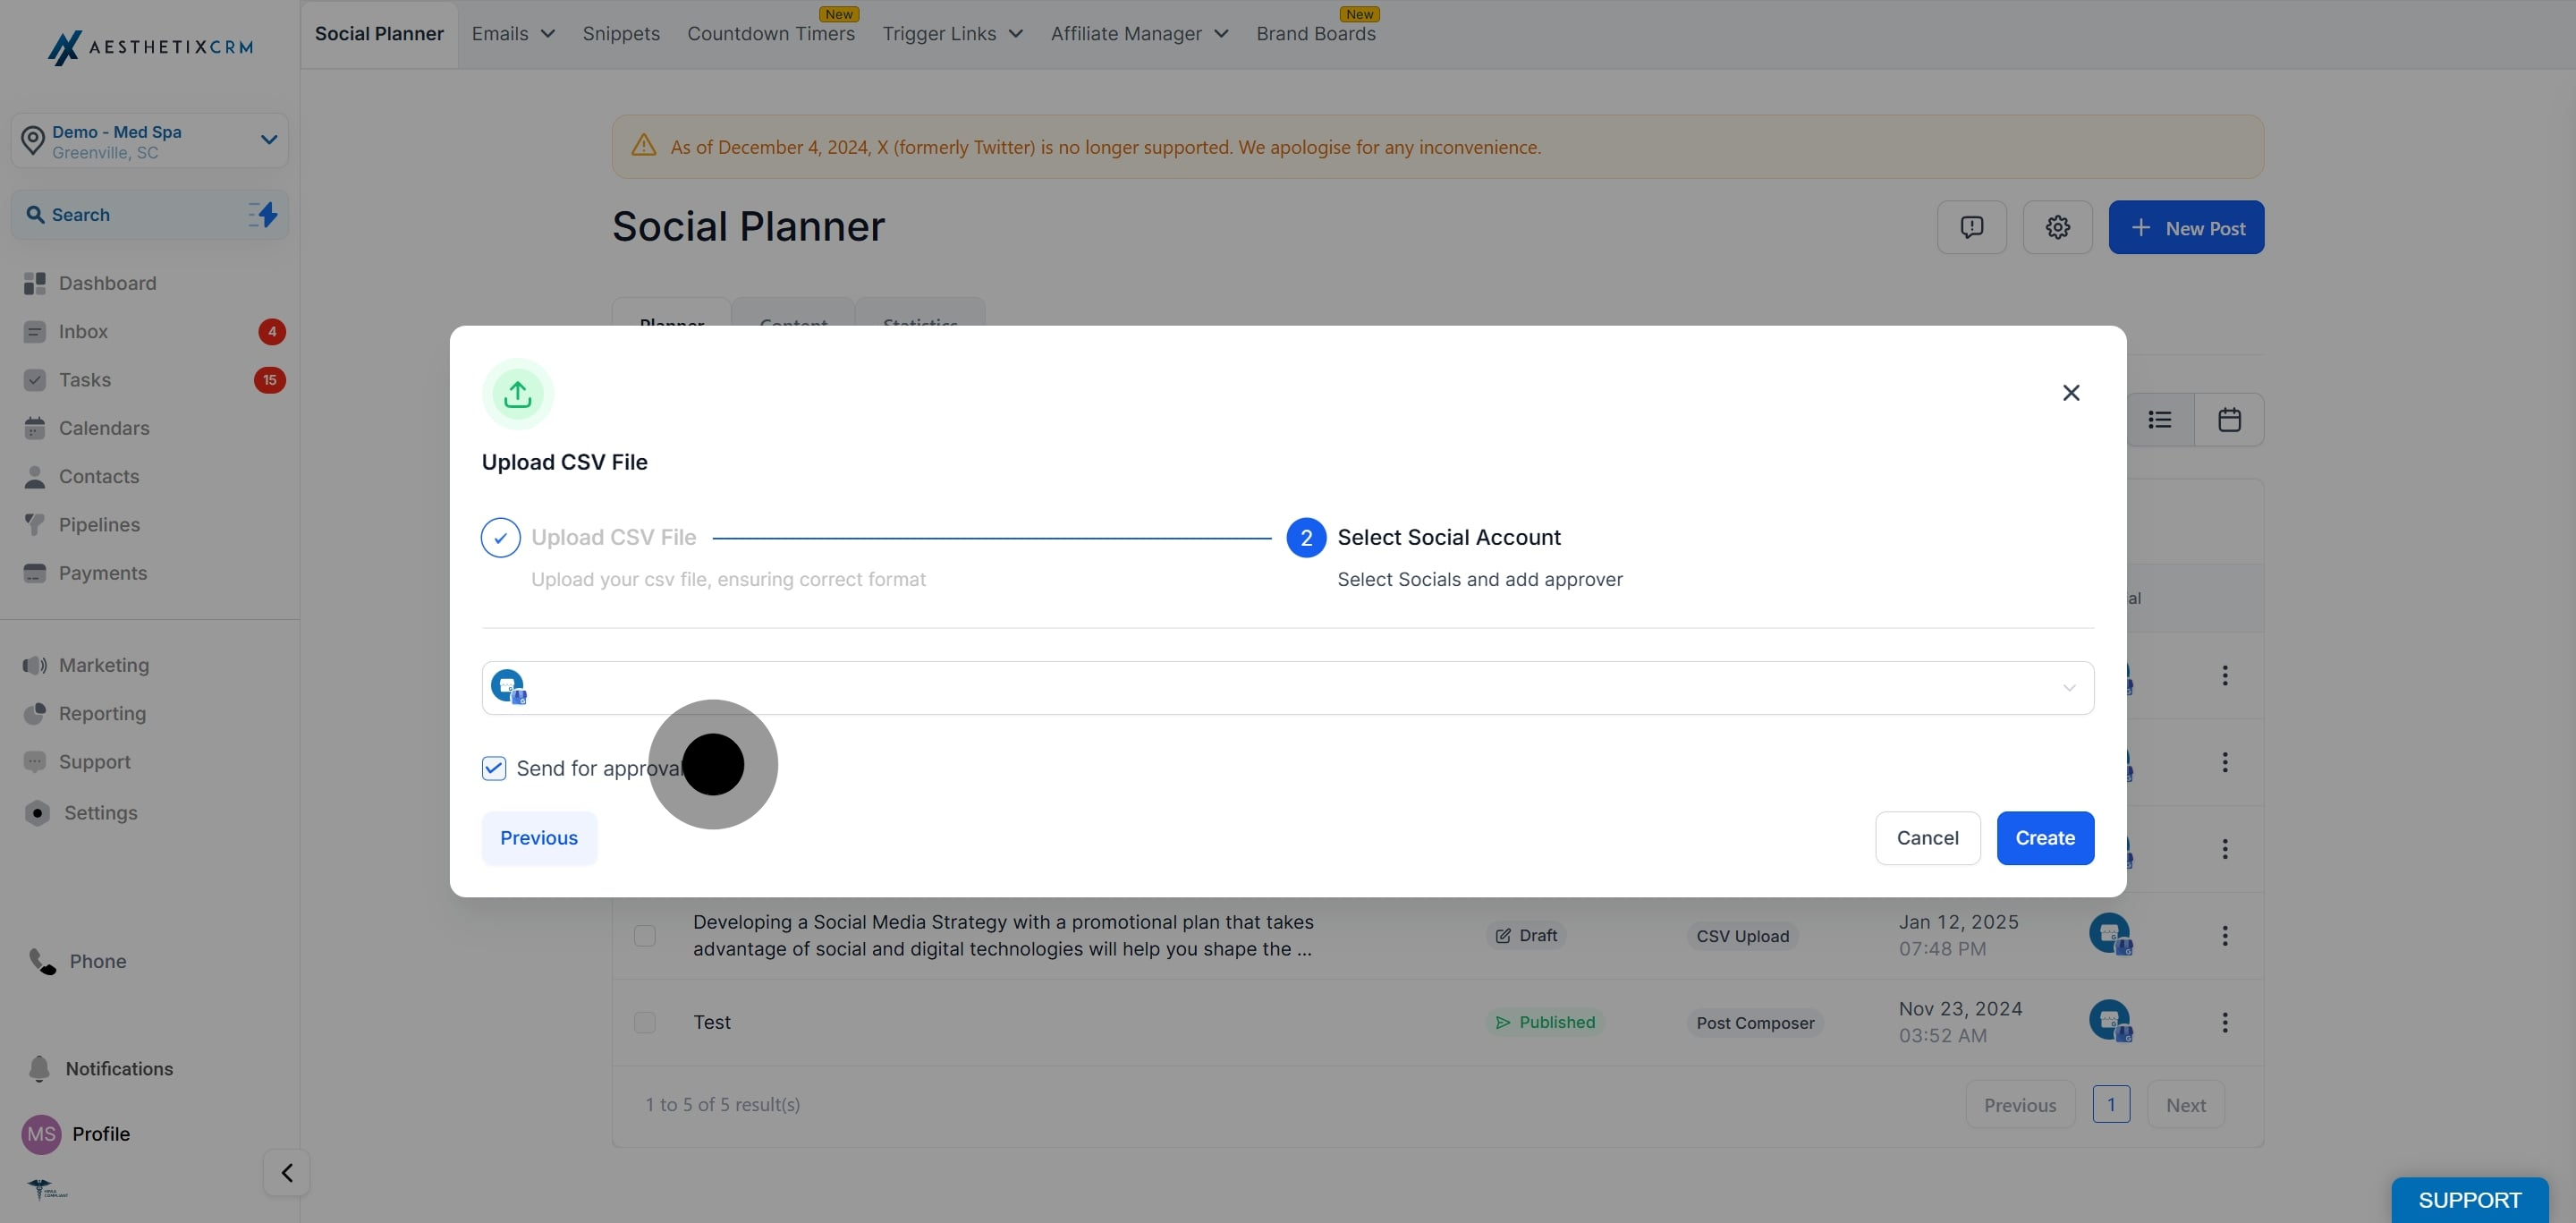Collapse the sidebar with arrow button

(287, 1172)
